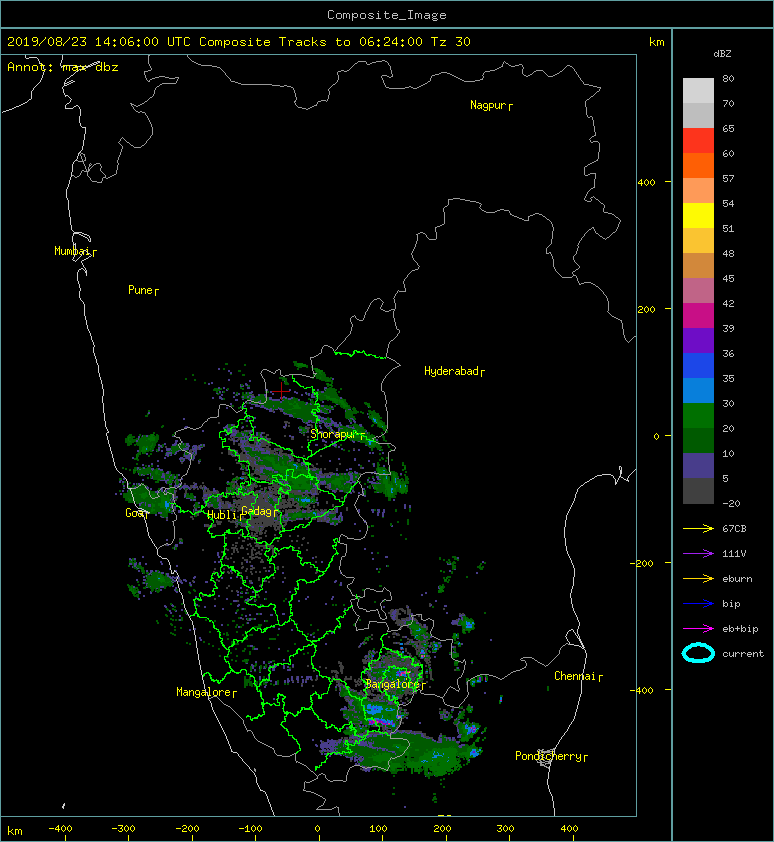
Task: Click the Chennai city label
Action: pos(575,676)
